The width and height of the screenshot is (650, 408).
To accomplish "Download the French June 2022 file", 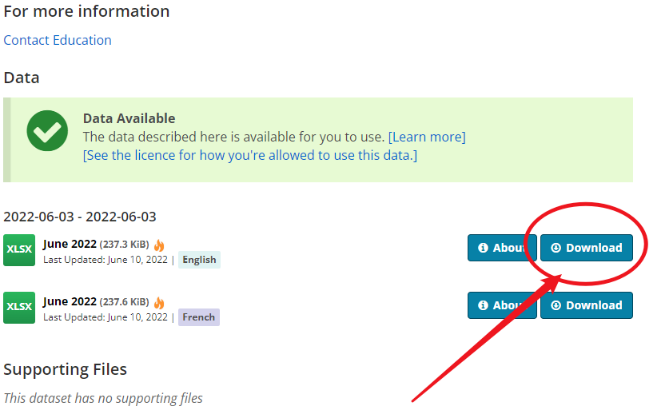I will coord(586,305).
